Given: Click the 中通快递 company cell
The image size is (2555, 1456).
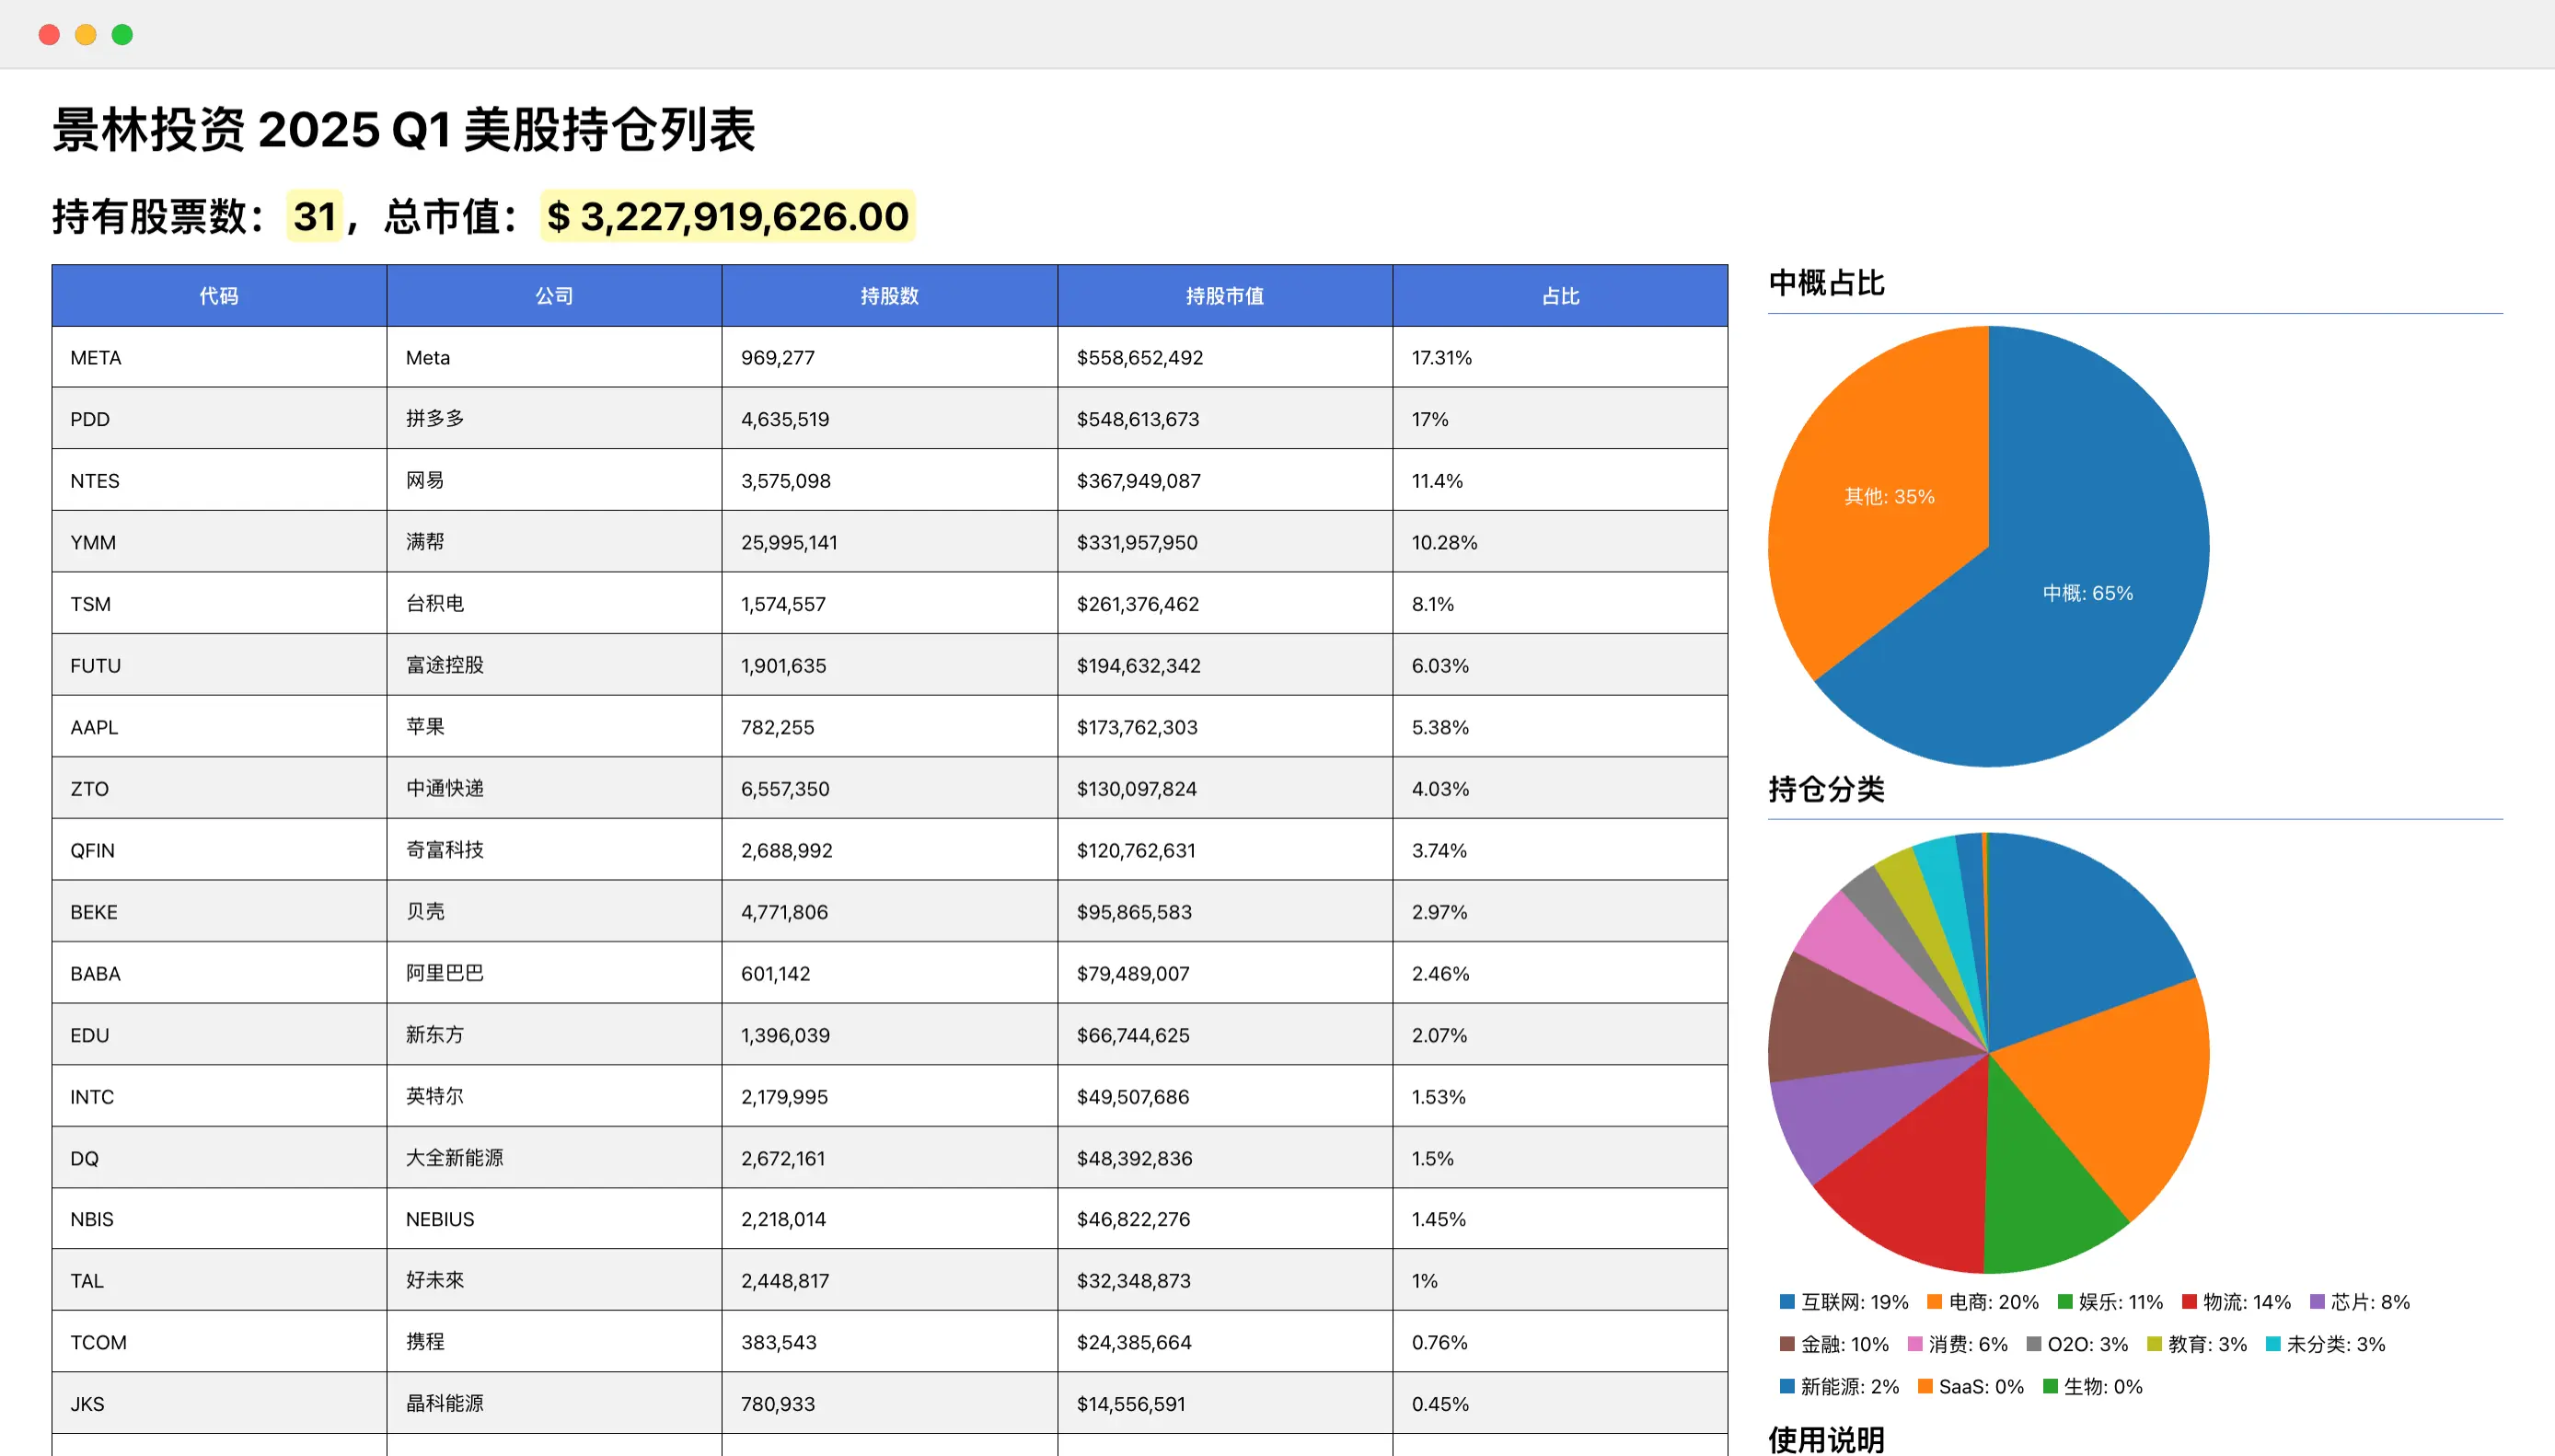Looking at the screenshot, I should (554, 788).
